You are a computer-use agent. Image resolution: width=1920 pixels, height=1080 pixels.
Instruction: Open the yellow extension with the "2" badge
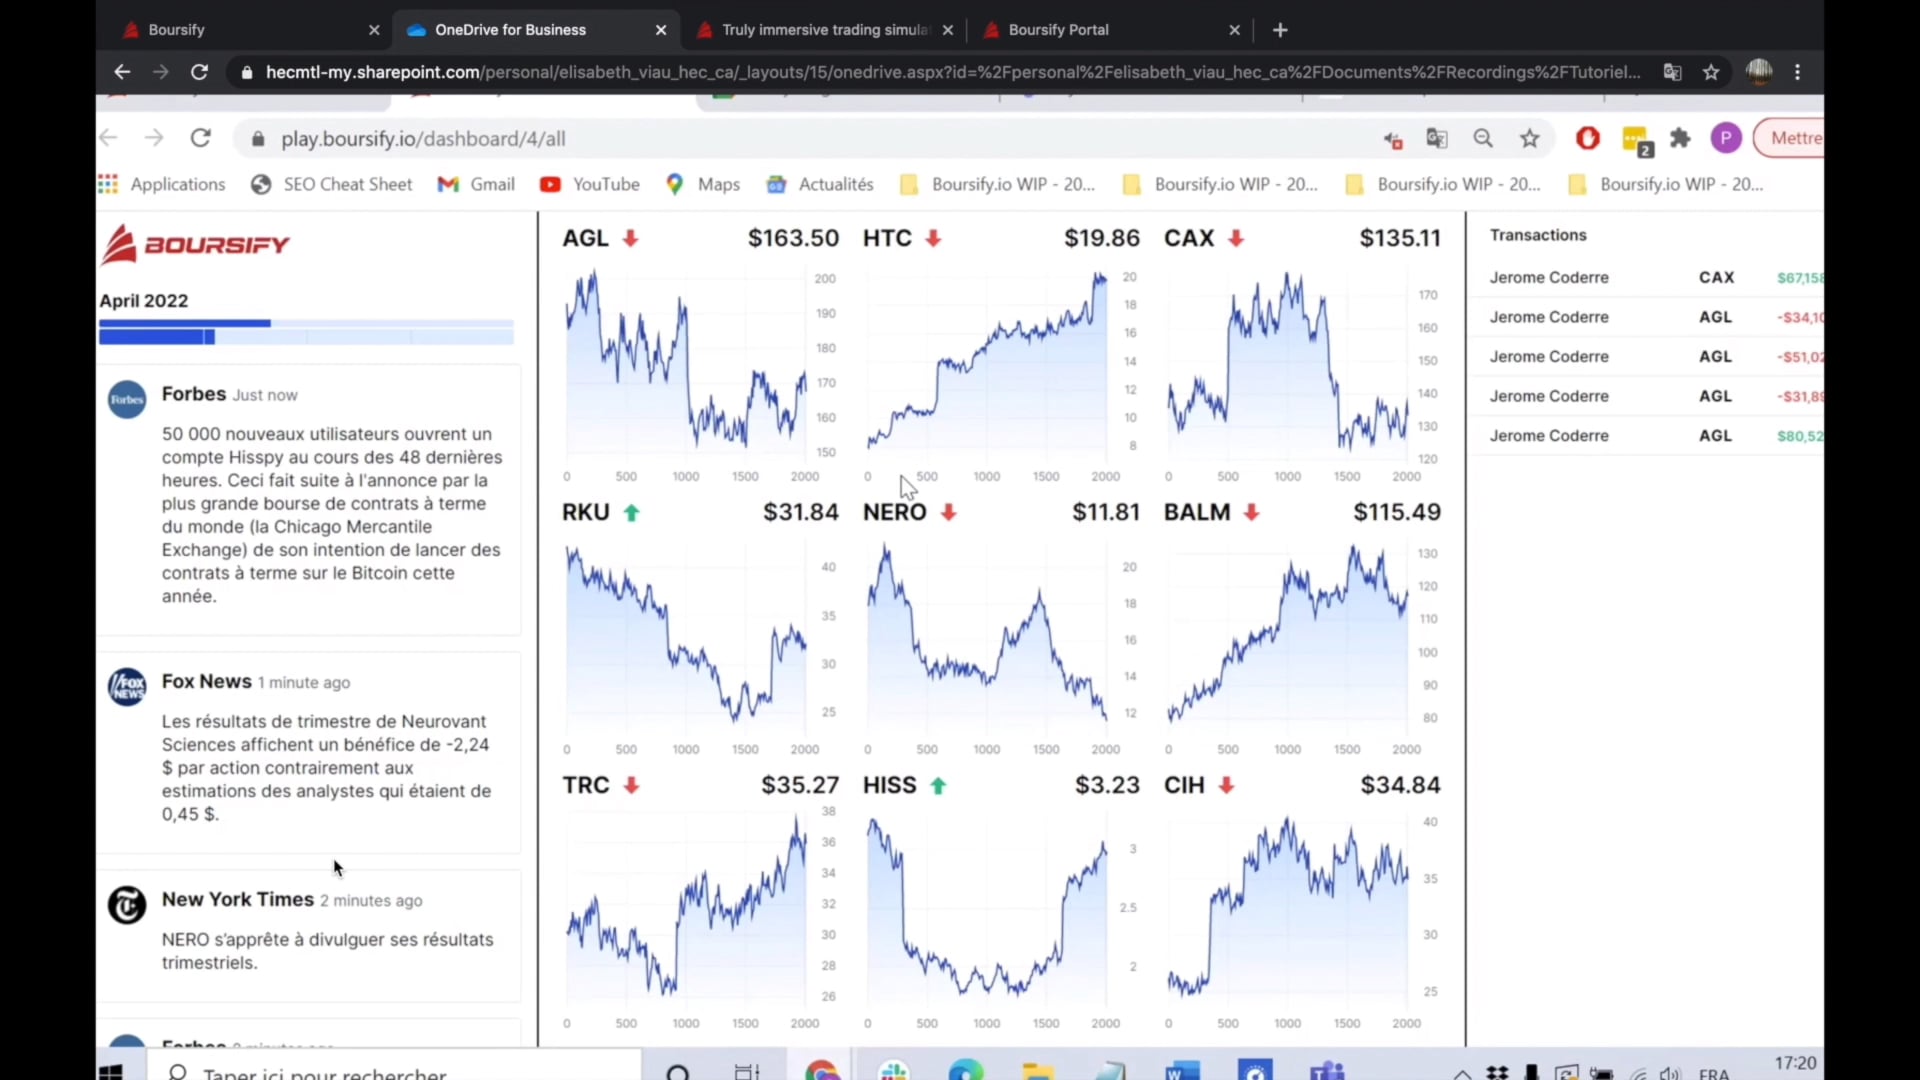click(x=1637, y=139)
